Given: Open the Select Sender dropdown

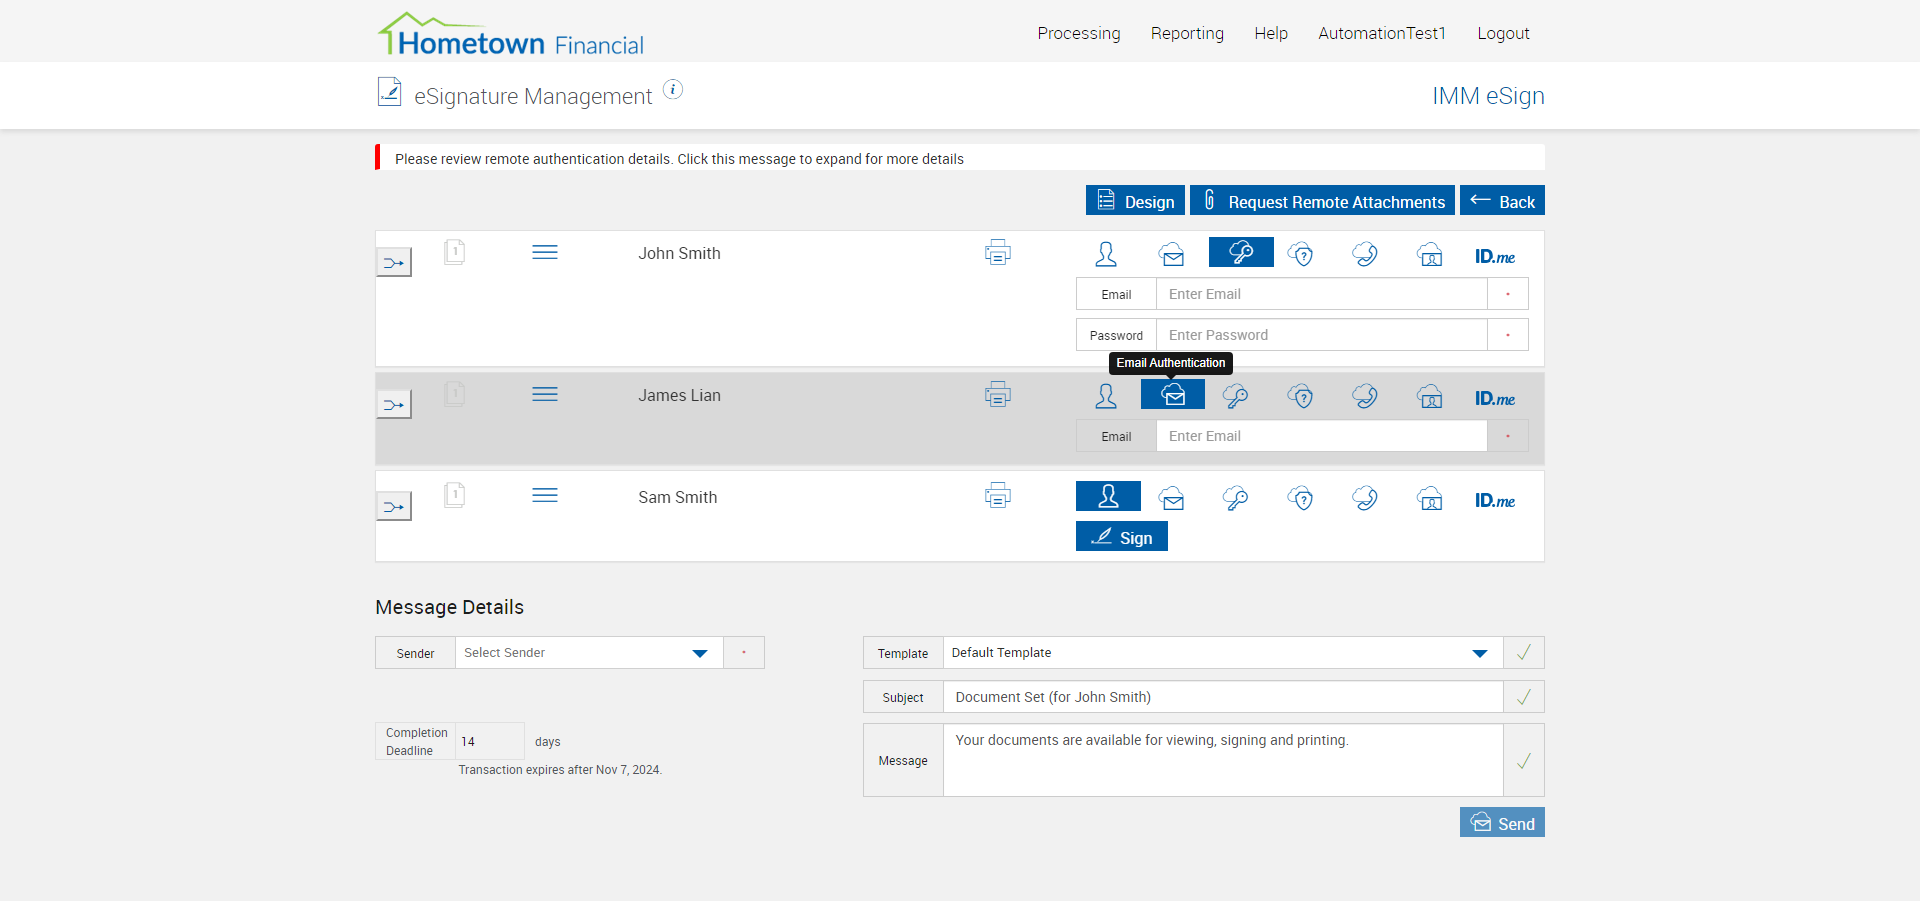Looking at the screenshot, I should pos(589,653).
